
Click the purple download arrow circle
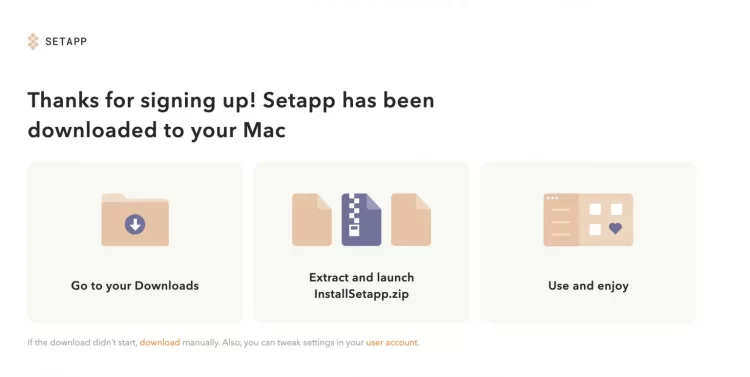click(135, 224)
